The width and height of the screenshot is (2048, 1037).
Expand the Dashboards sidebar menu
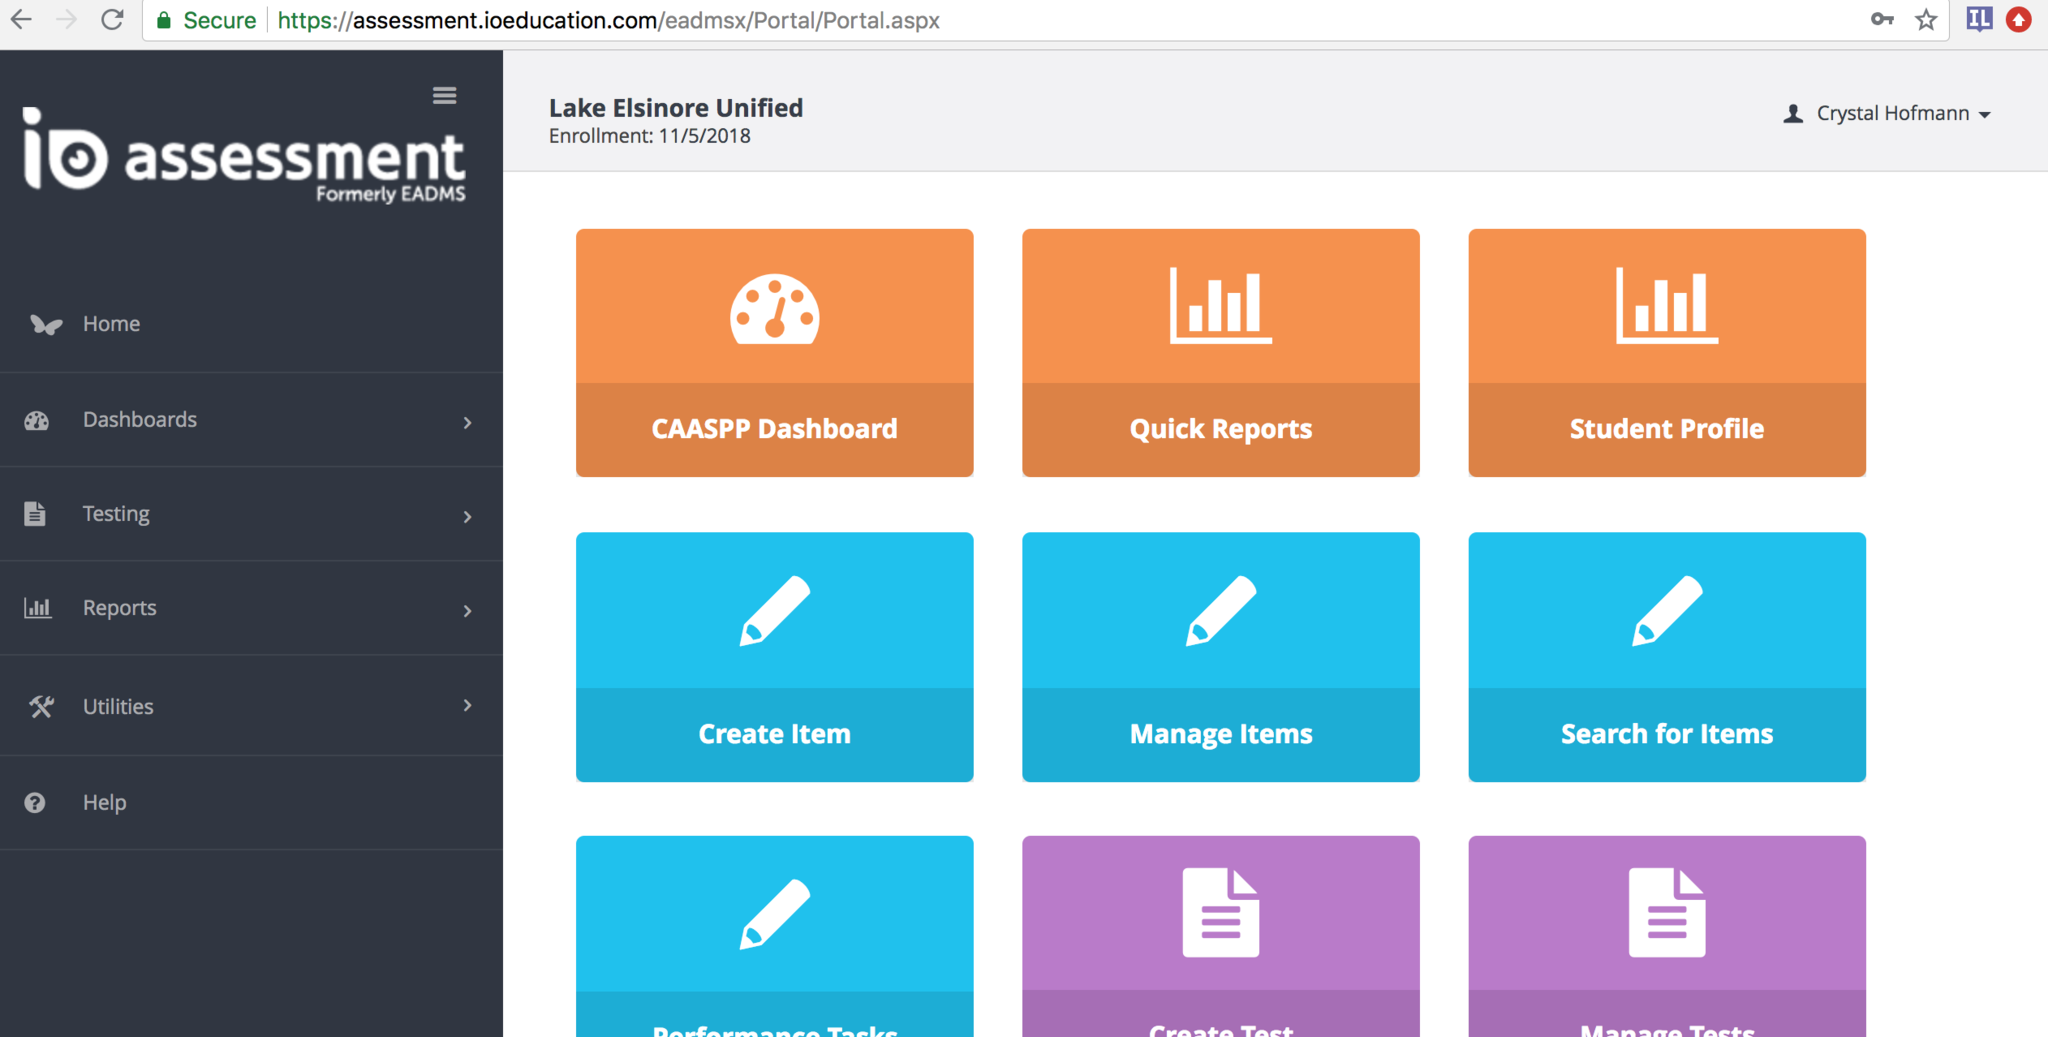pyautogui.click(x=250, y=420)
